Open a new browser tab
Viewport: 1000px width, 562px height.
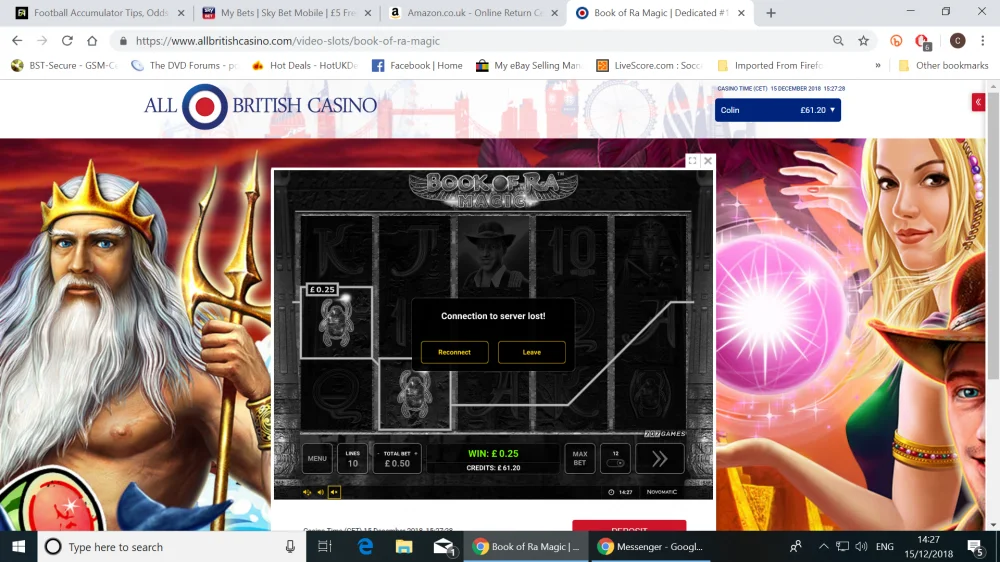[771, 13]
